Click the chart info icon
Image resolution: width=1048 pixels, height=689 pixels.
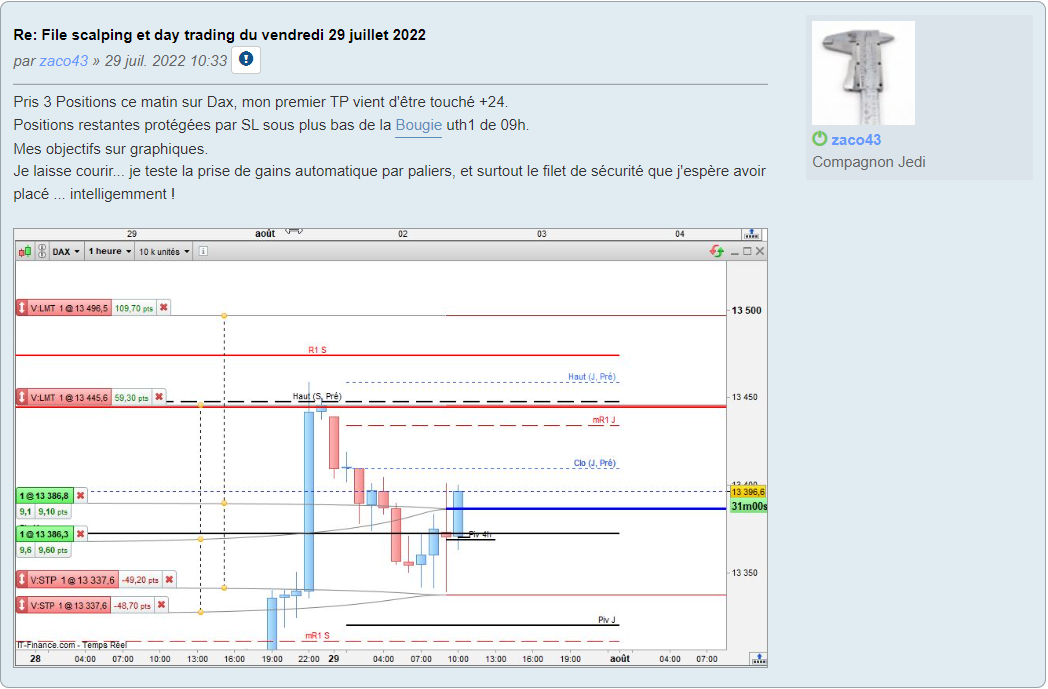(203, 251)
